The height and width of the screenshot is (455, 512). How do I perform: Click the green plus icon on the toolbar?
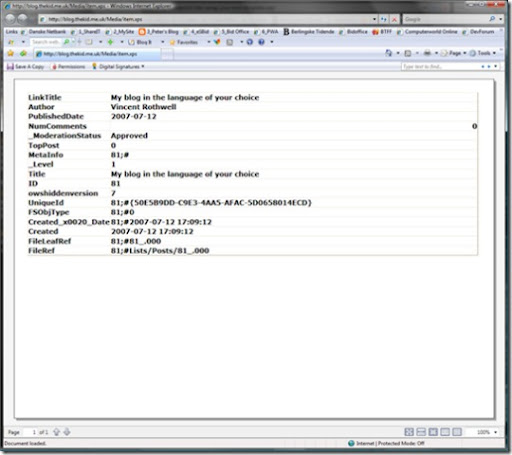pos(110,42)
